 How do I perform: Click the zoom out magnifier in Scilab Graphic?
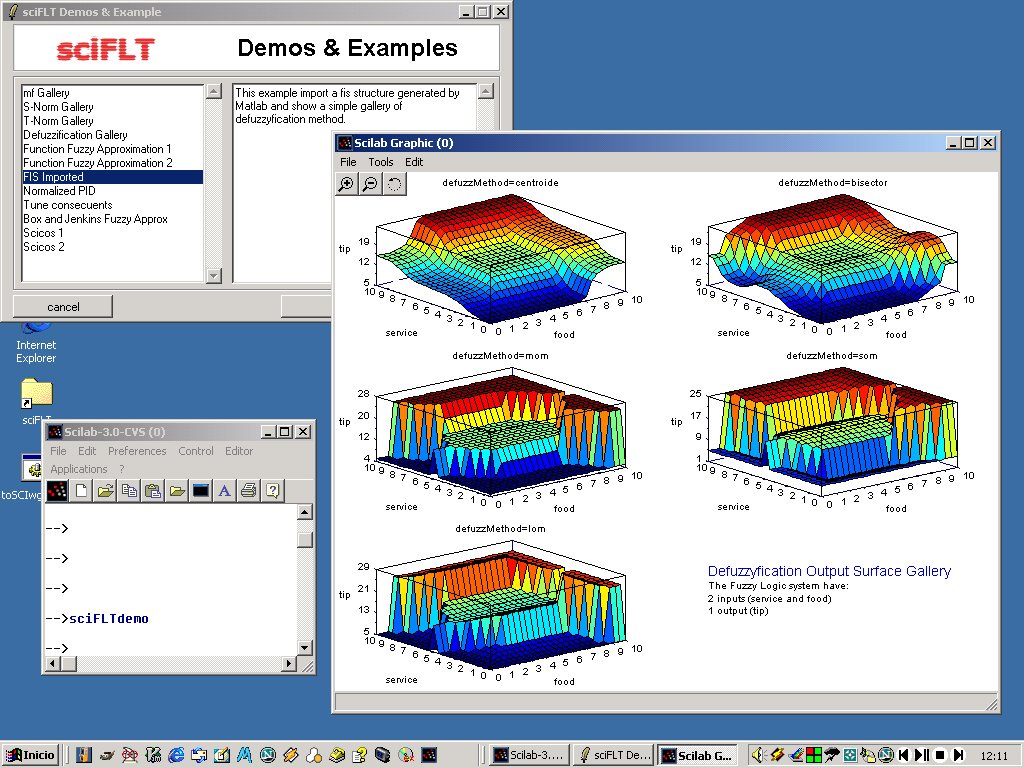click(370, 184)
